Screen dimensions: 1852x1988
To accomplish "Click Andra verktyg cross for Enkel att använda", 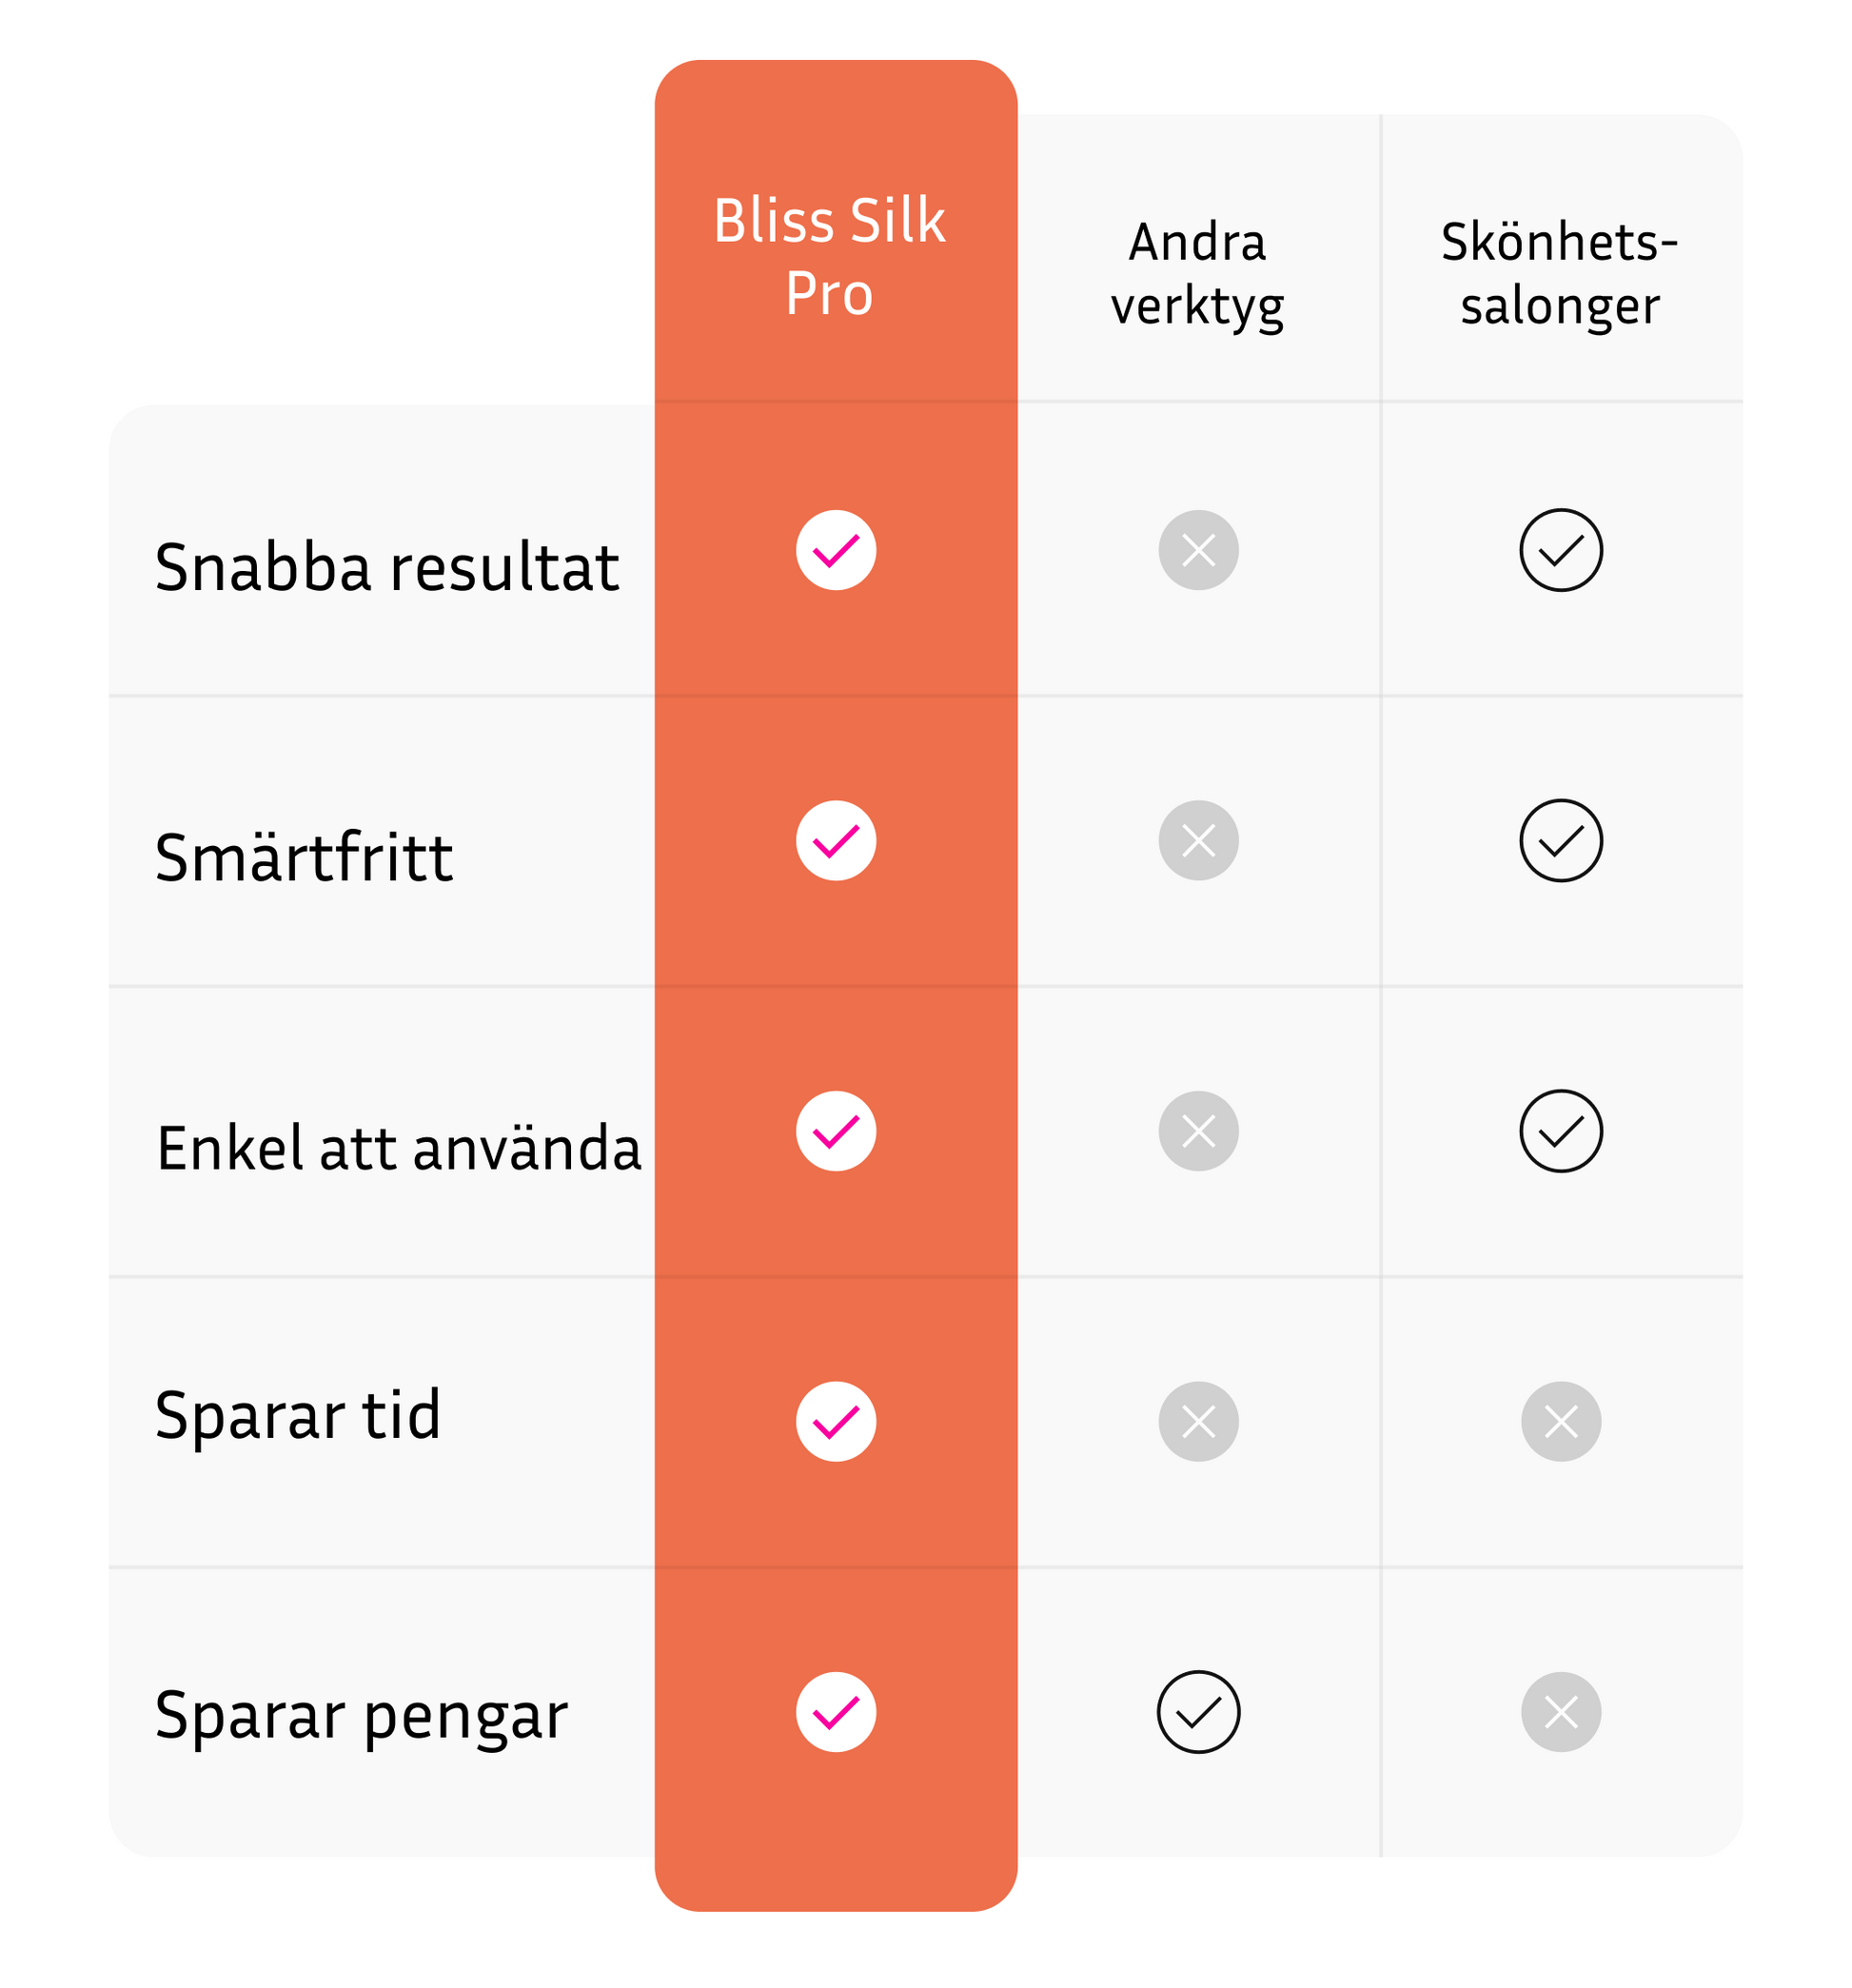I will [1198, 1130].
